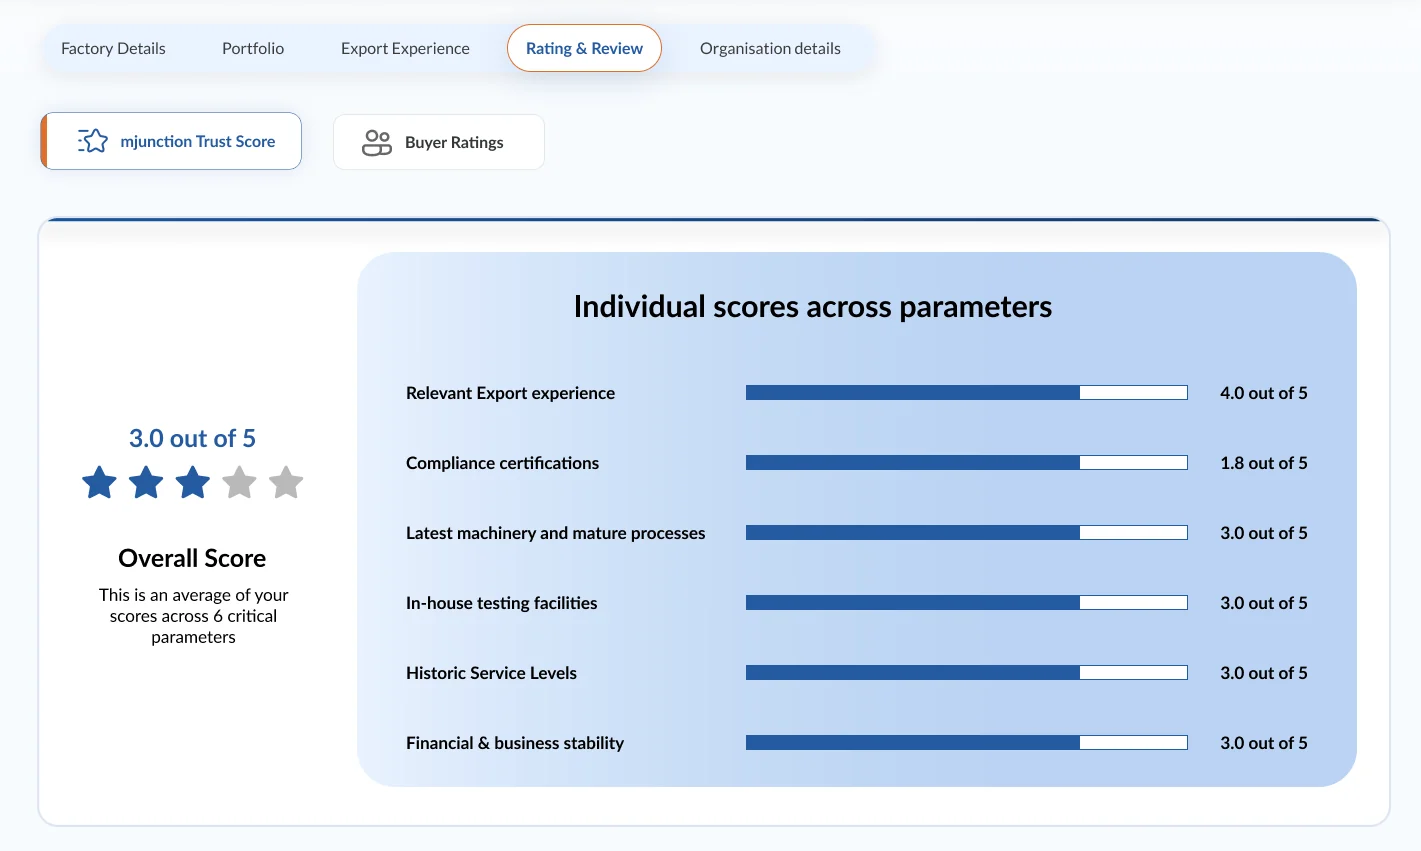1421x851 pixels.
Task: Click the third blue rating star
Action: (x=193, y=483)
